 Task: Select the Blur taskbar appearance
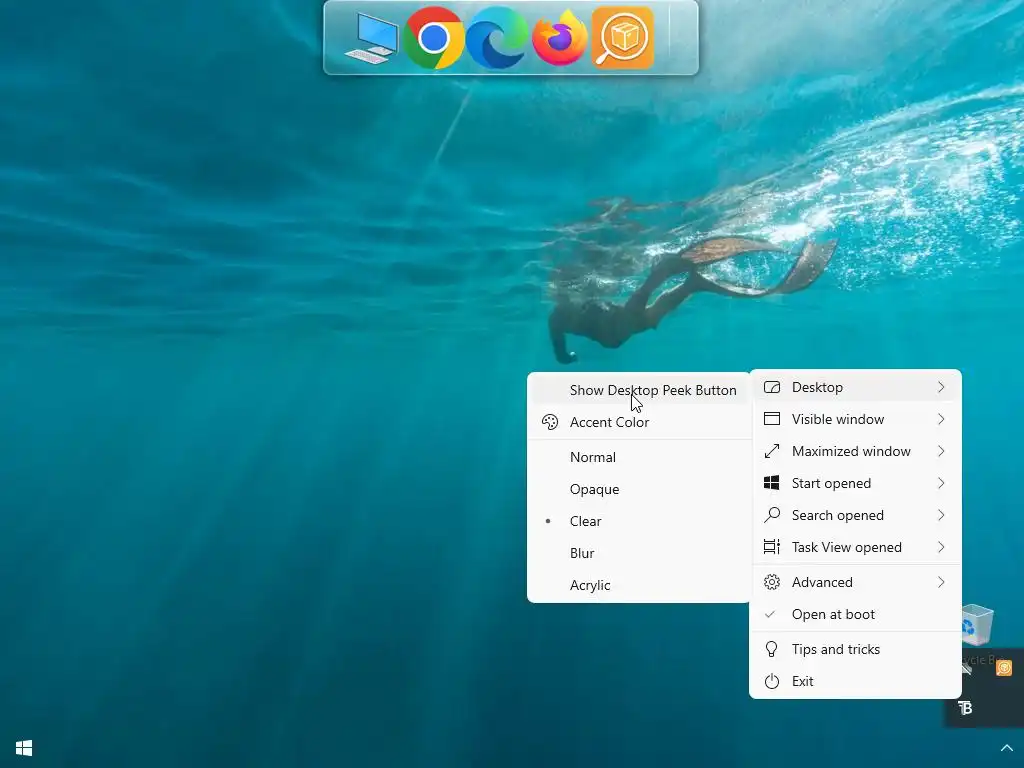[x=639, y=553]
